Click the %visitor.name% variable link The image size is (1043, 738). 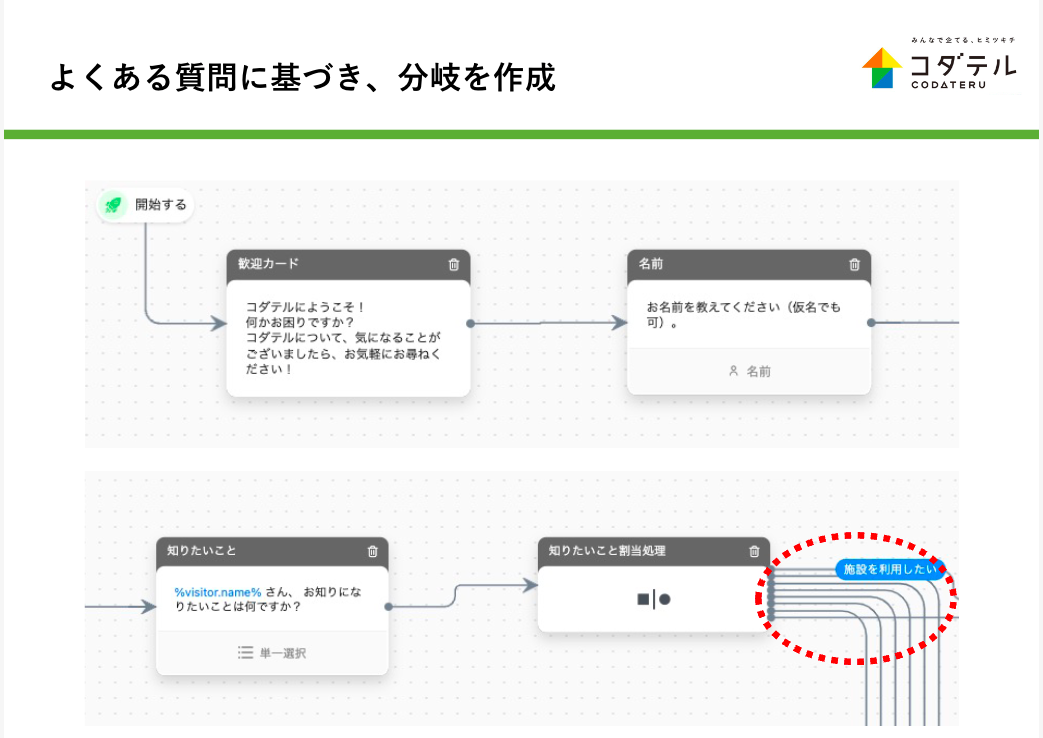click(218, 592)
